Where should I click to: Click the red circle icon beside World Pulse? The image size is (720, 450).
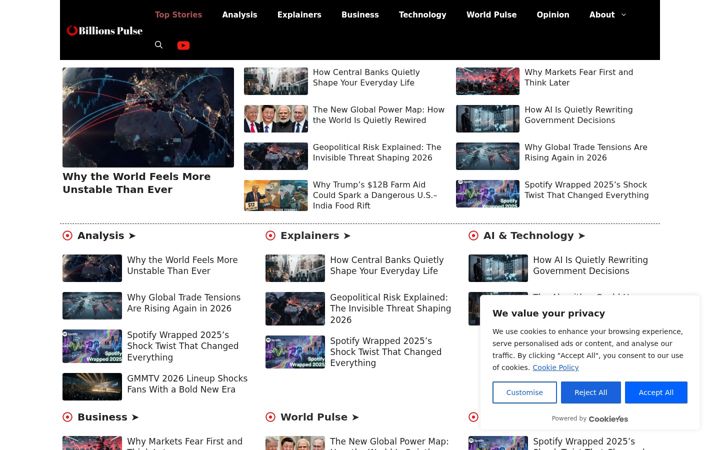click(x=270, y=417)
